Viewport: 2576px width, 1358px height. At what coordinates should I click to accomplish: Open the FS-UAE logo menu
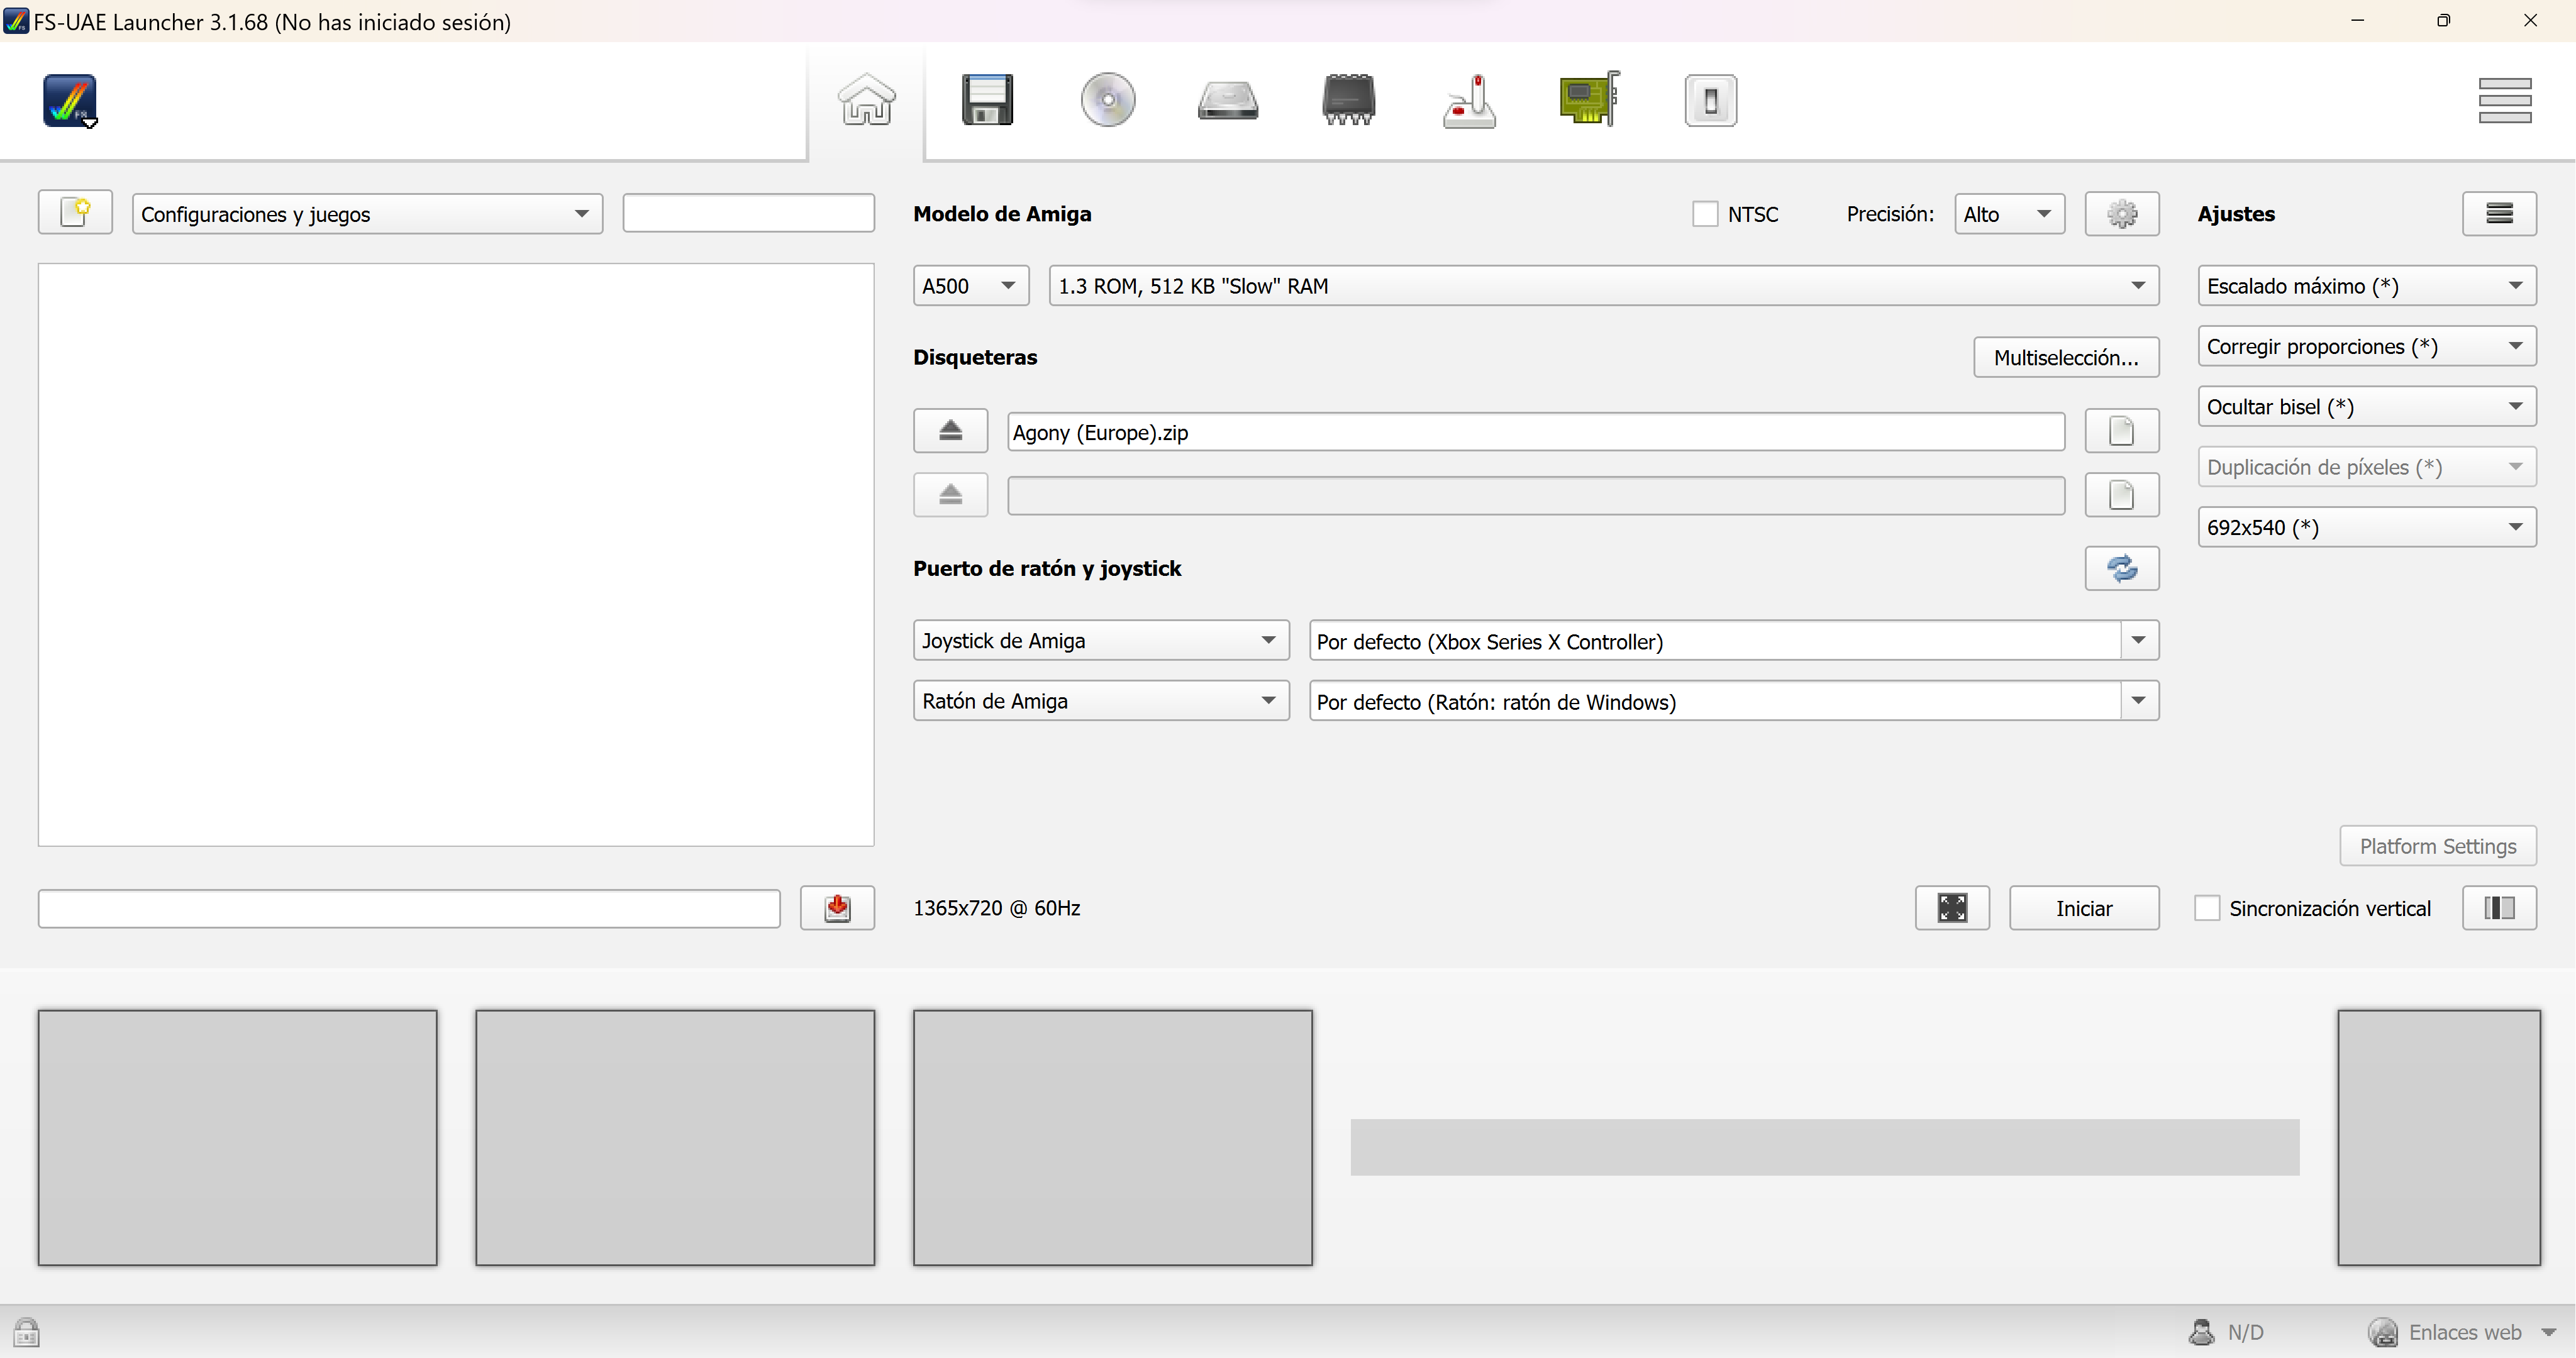pyautogui.click(x=69, y=100)
